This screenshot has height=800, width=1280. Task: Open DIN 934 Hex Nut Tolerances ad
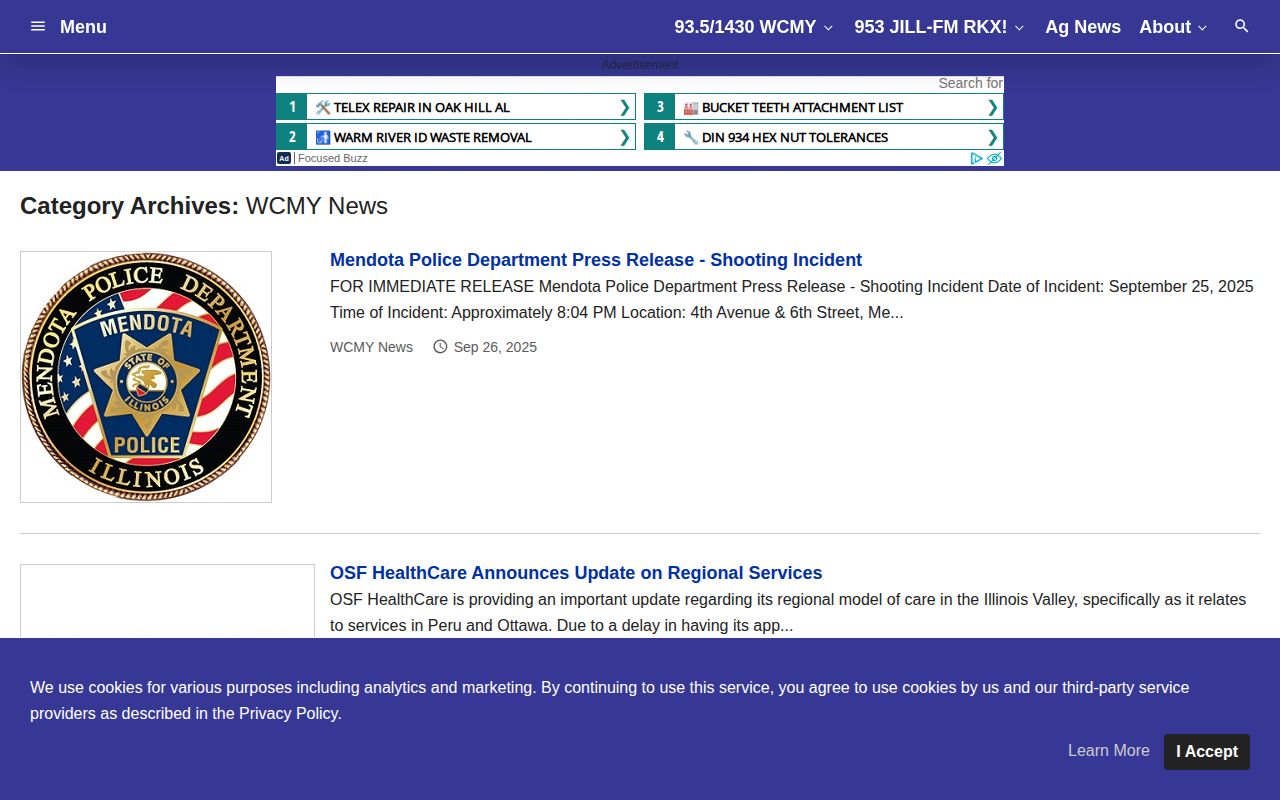tap(824, 137)
